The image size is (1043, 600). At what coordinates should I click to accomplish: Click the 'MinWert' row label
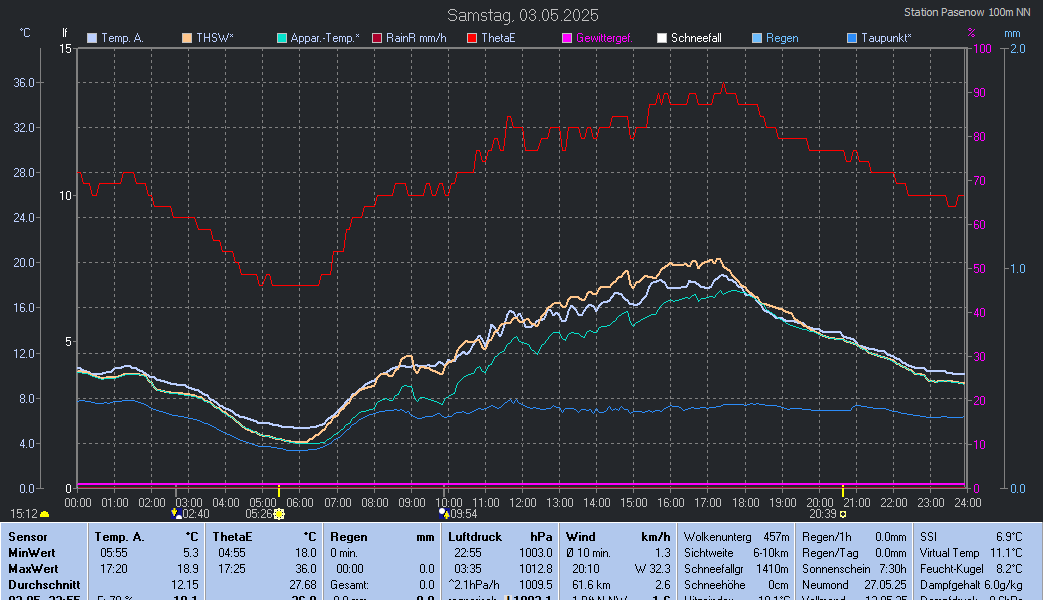[x=32, y=553]
